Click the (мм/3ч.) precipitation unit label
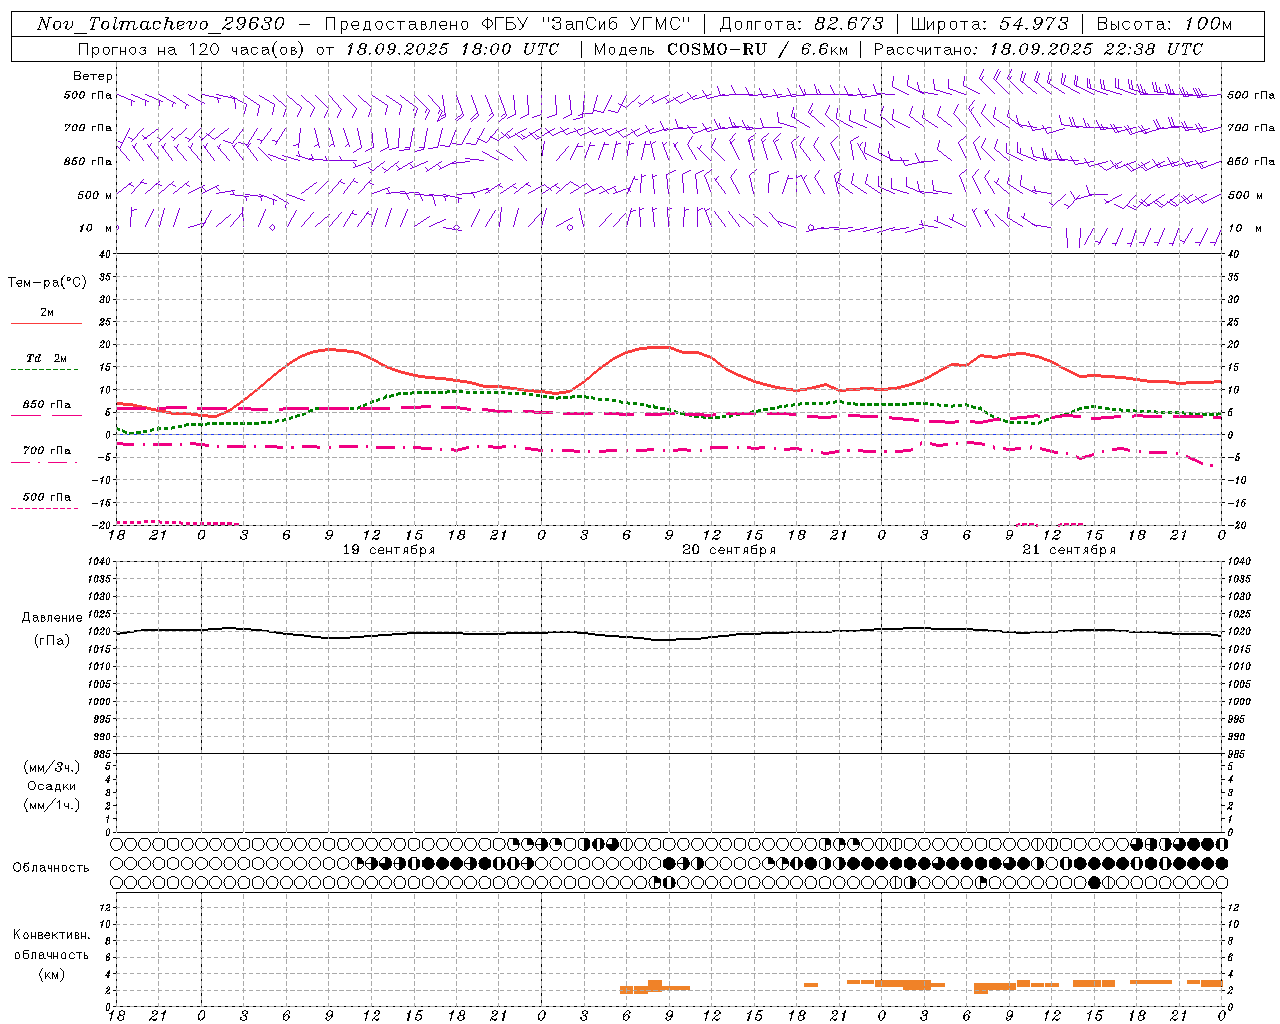1280x1024 pixels. pyautogui.click(x=52, y=767)
